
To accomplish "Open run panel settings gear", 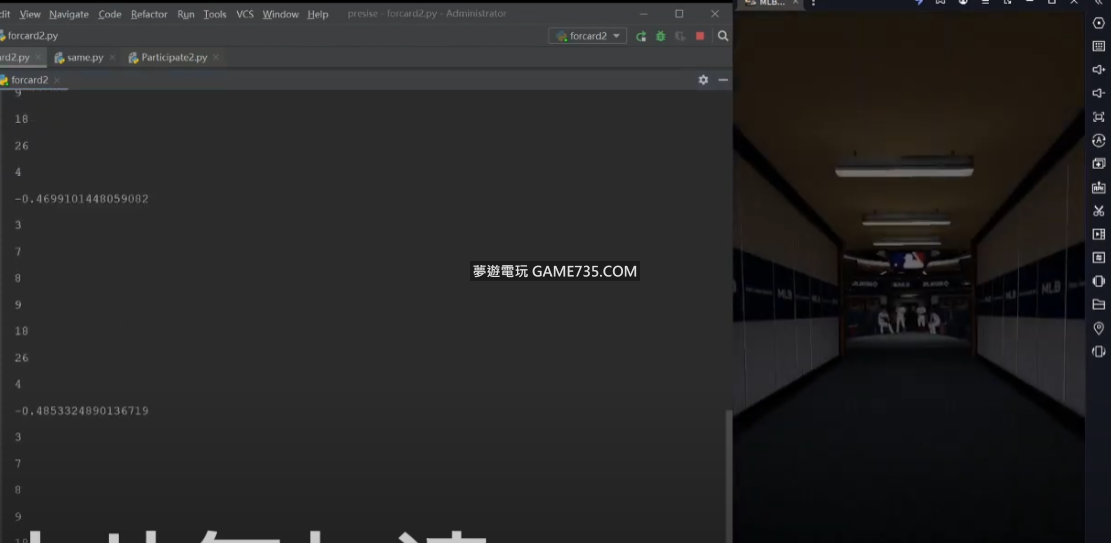I will (703, 80).
